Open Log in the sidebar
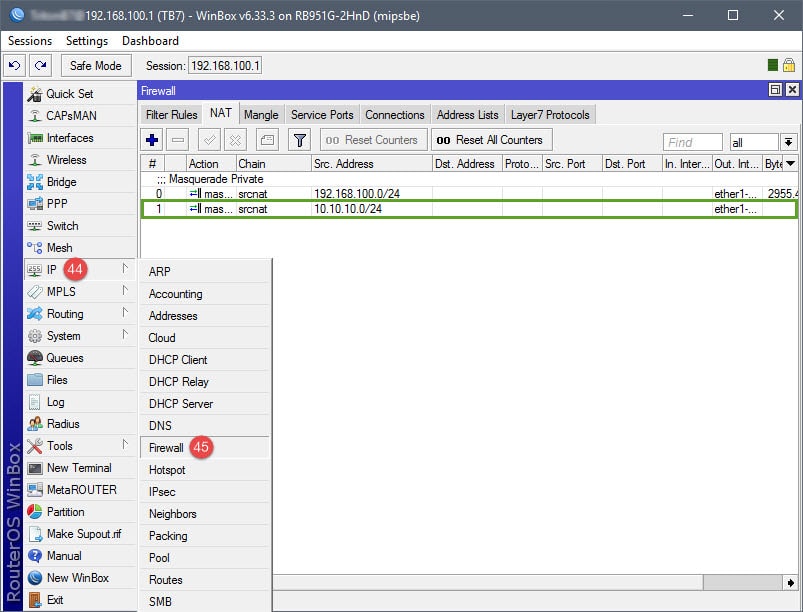Screen dimensions: 803x612 pyautogui.click(x=80, y=402)
